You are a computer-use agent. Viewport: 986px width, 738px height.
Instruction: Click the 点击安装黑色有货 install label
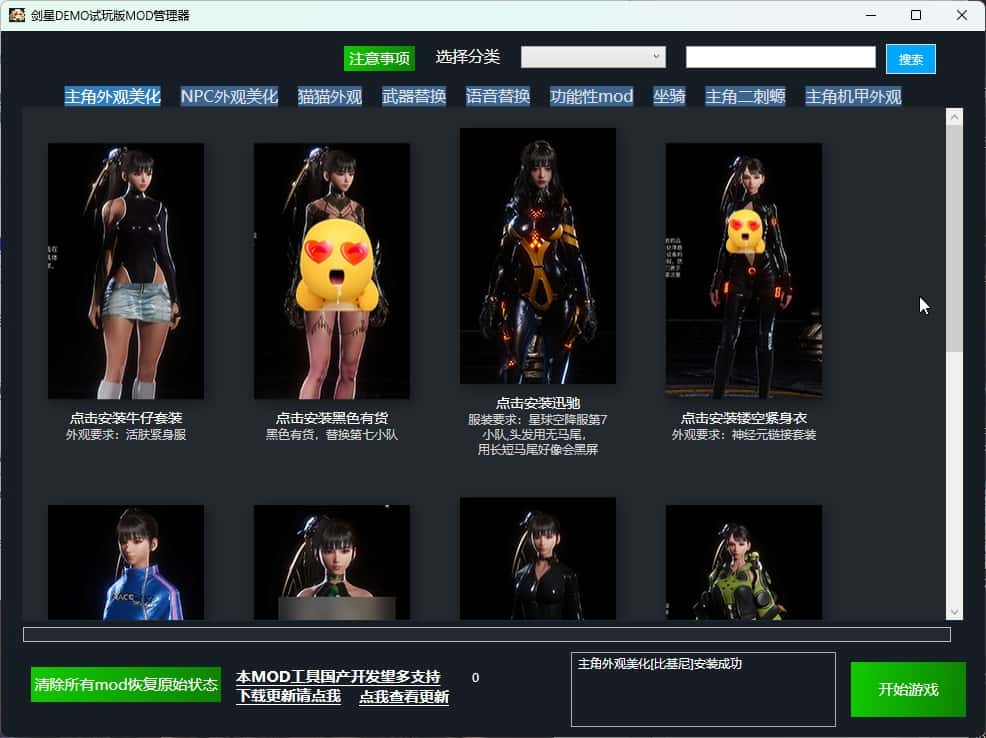pos(332,418)
